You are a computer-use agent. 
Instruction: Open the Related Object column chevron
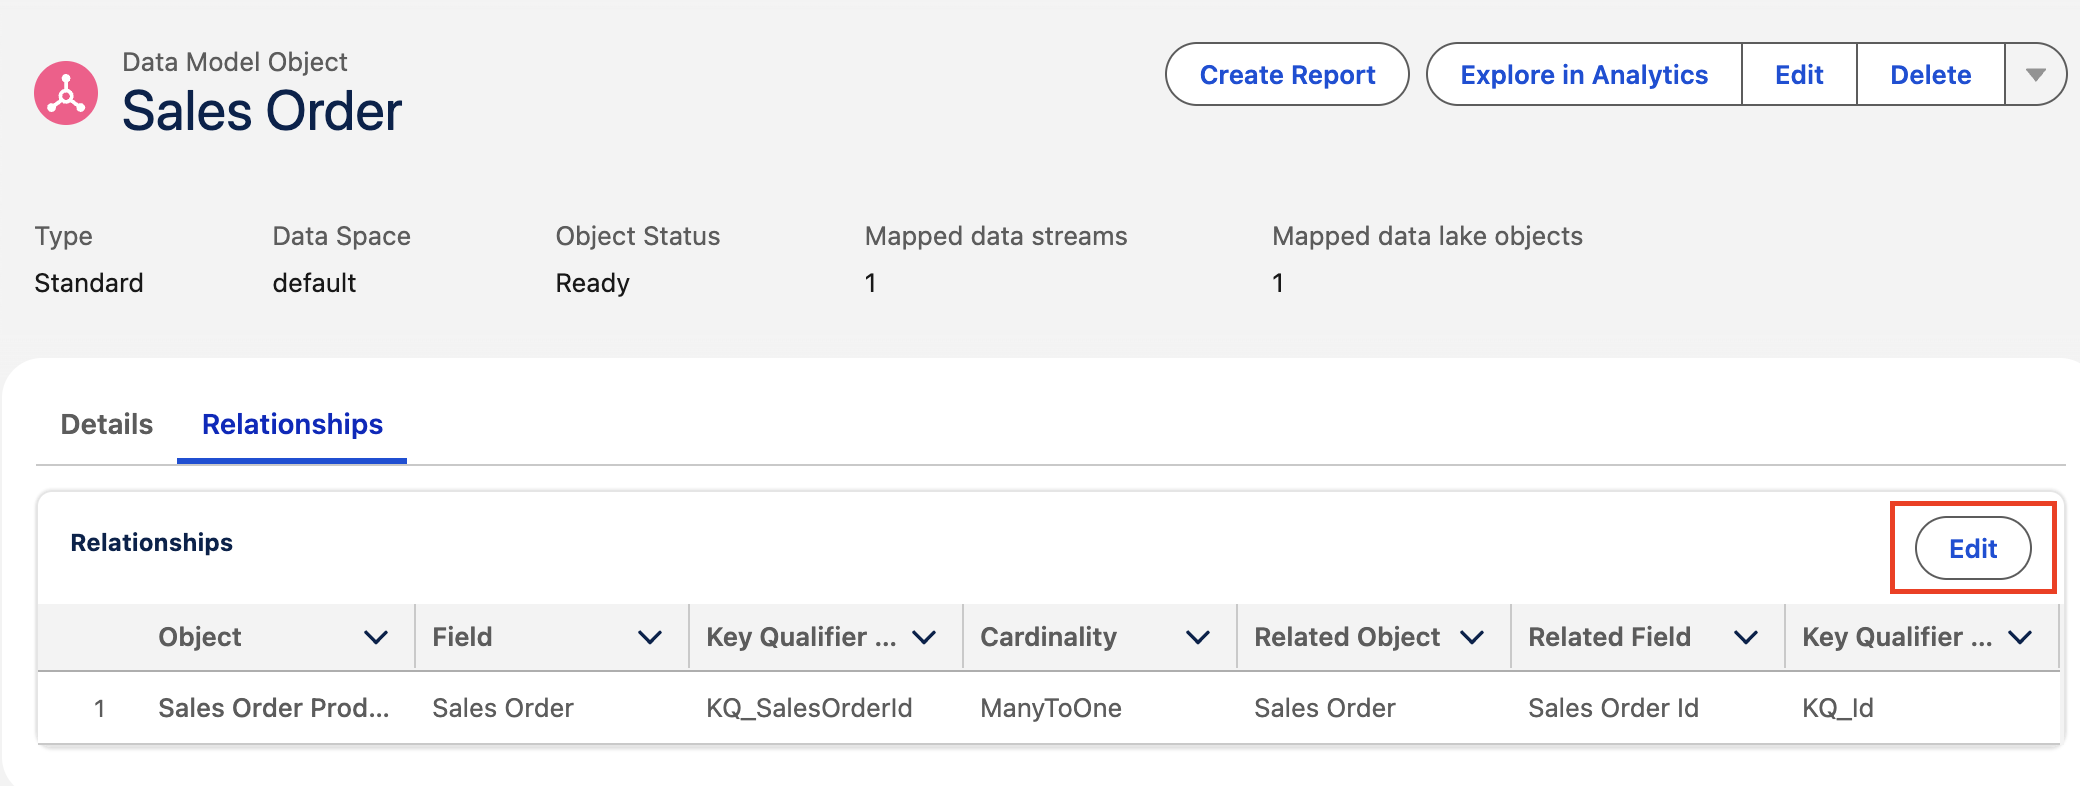click(1472, 637)
